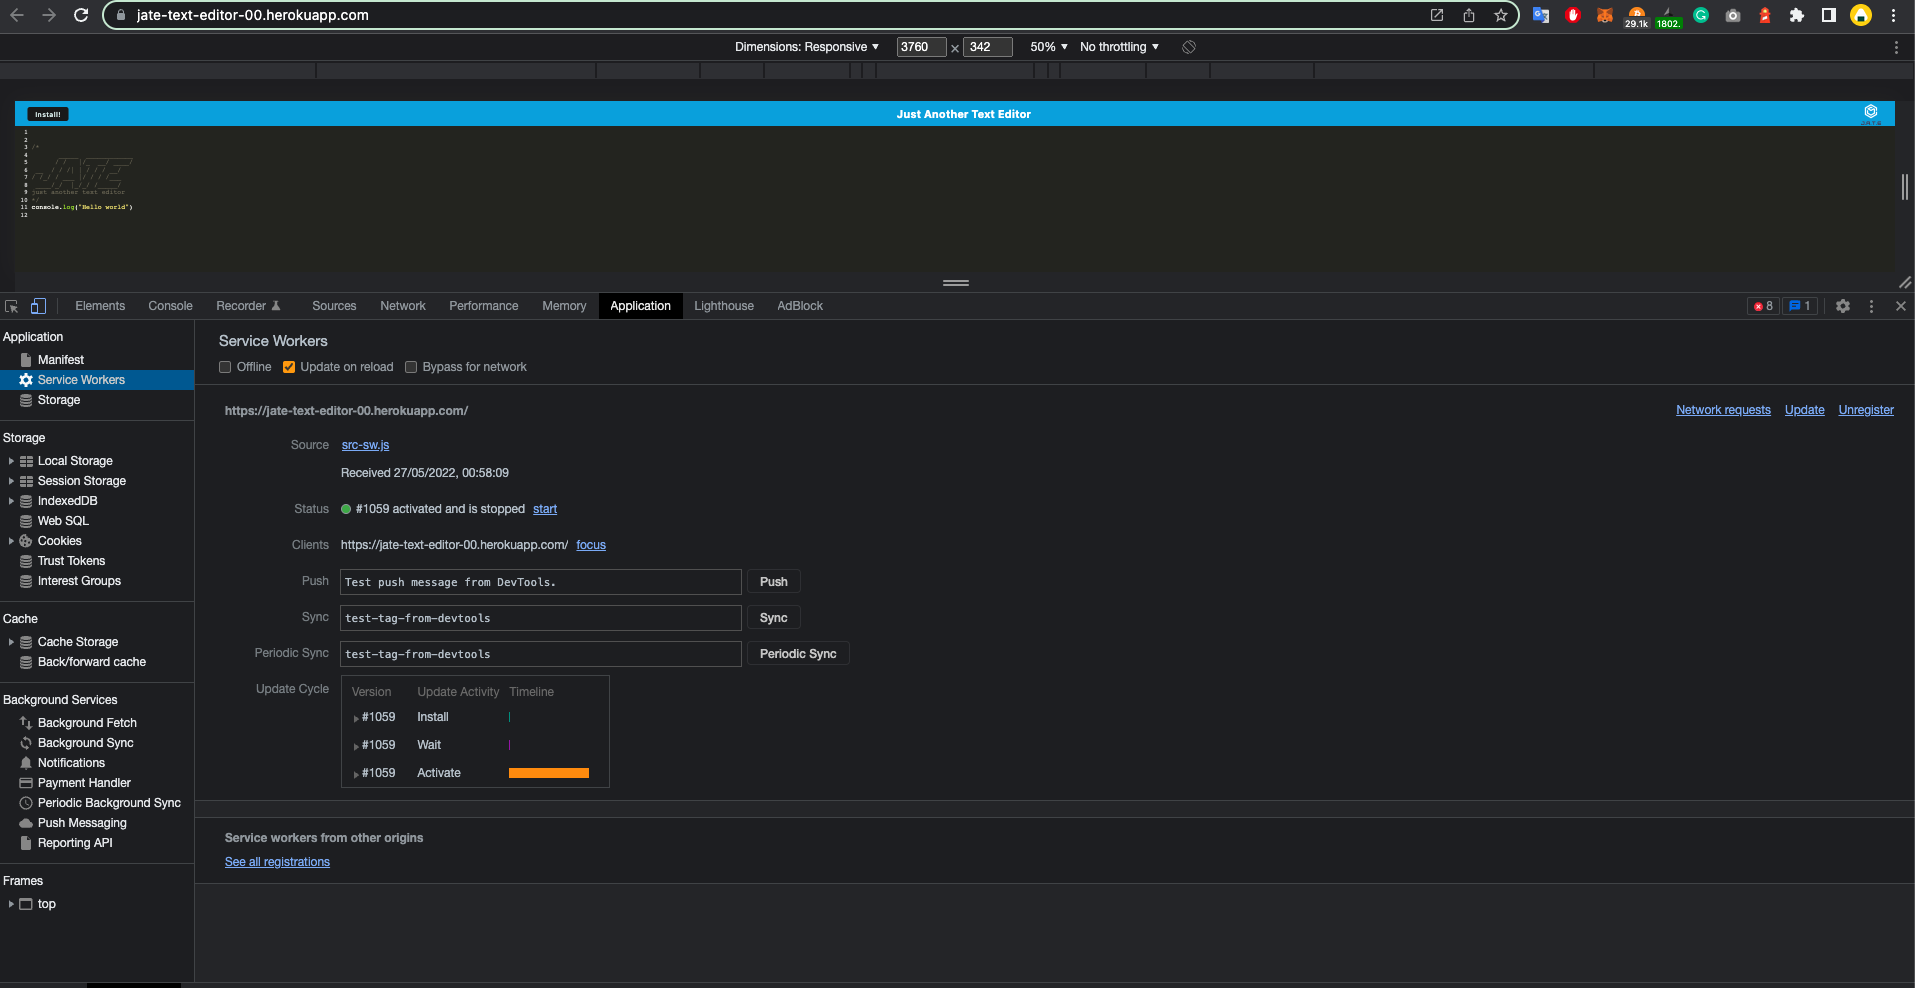Viewport: 1915px width, 988px height.
Task: Expand the top frame in Frames section
Action: coord(11,903)
